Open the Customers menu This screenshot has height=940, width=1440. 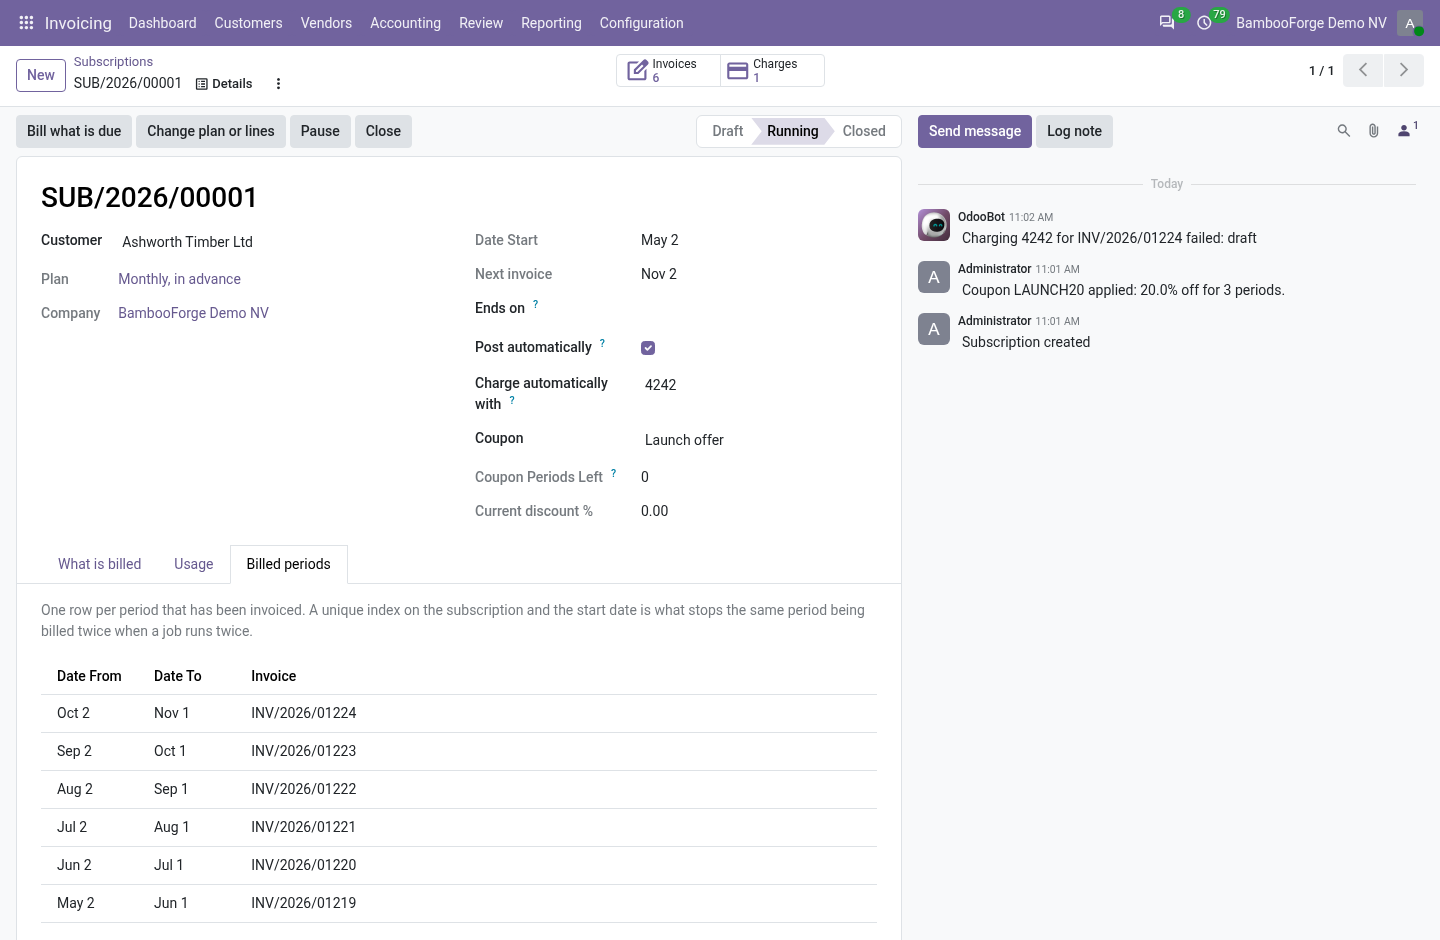click(248, 23)
